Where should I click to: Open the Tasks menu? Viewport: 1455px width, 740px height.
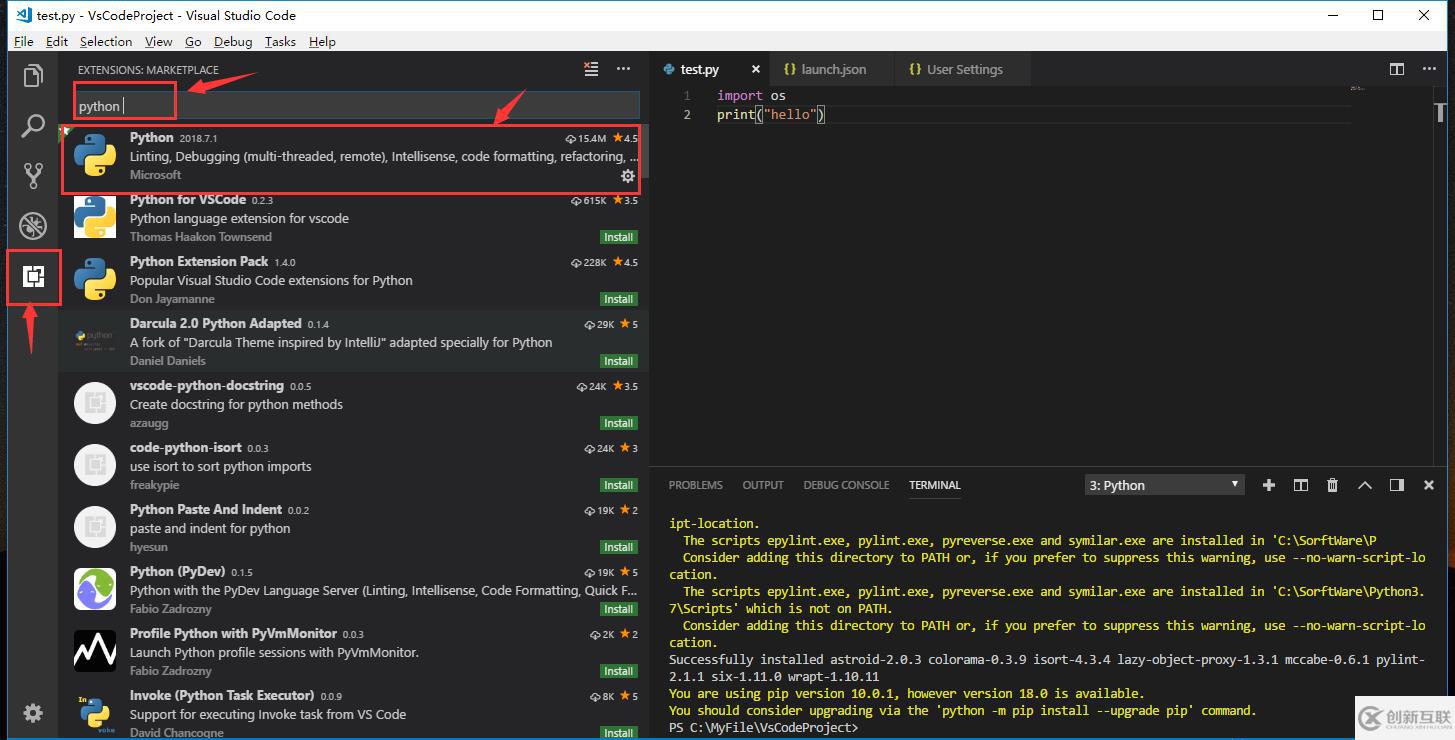(280, 41)
